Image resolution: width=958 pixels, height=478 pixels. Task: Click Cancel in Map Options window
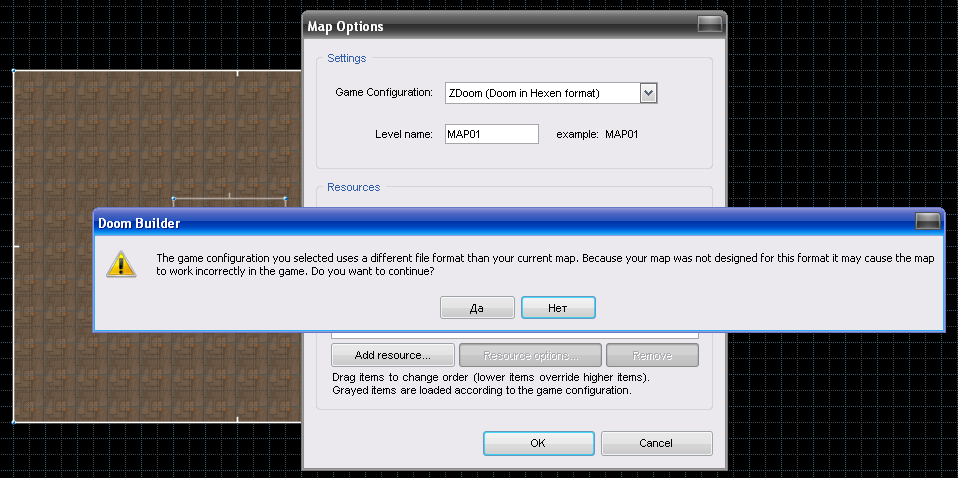[x=656, y=443]
